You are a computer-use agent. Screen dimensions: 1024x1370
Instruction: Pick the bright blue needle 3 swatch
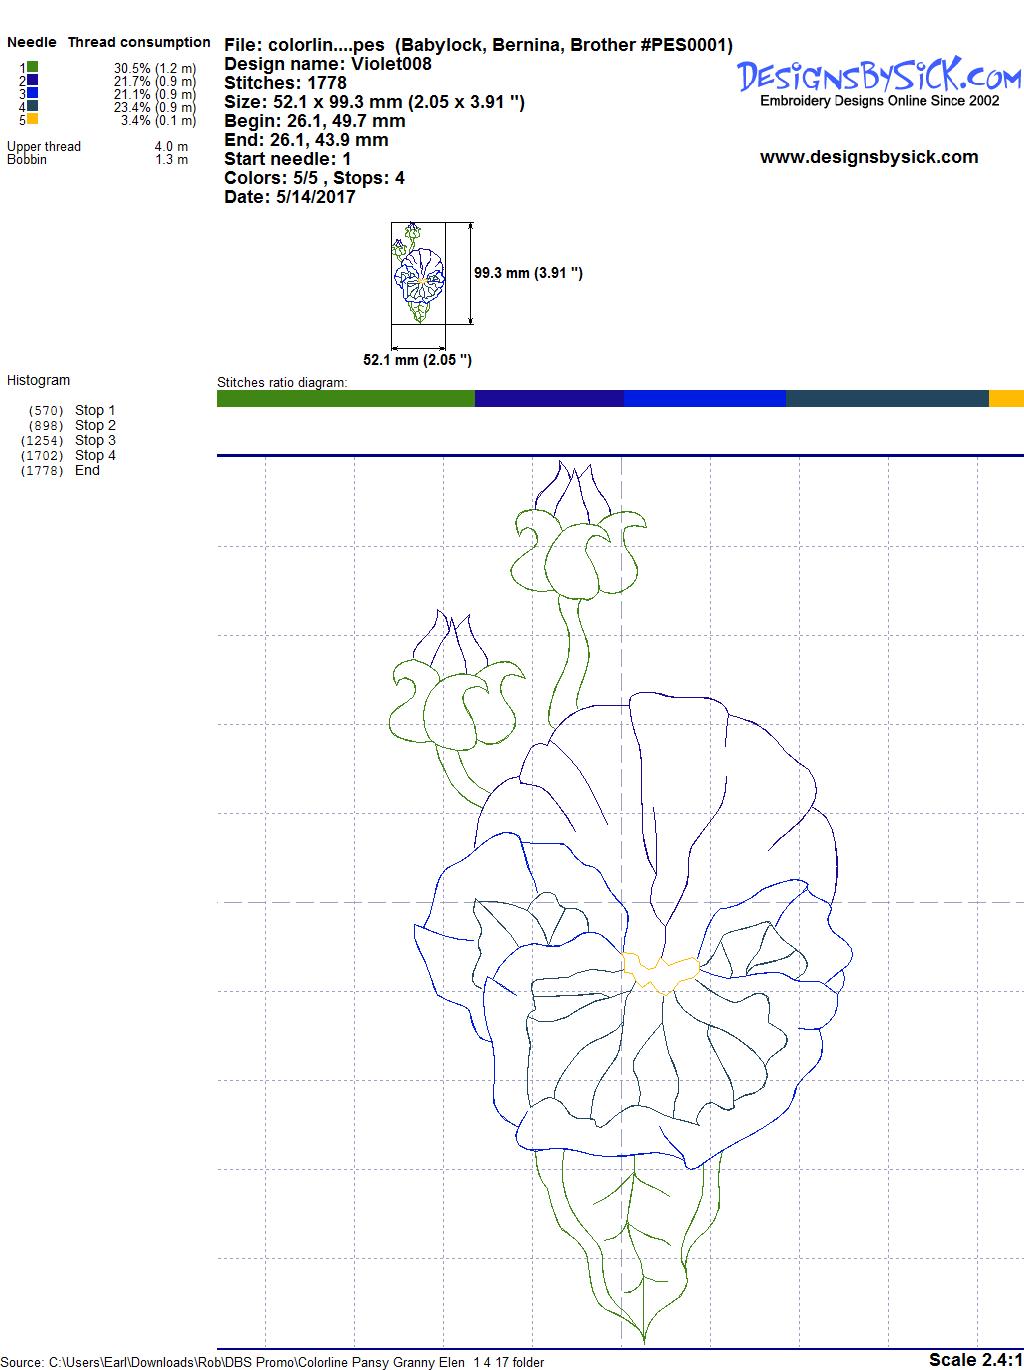(32, 93)
